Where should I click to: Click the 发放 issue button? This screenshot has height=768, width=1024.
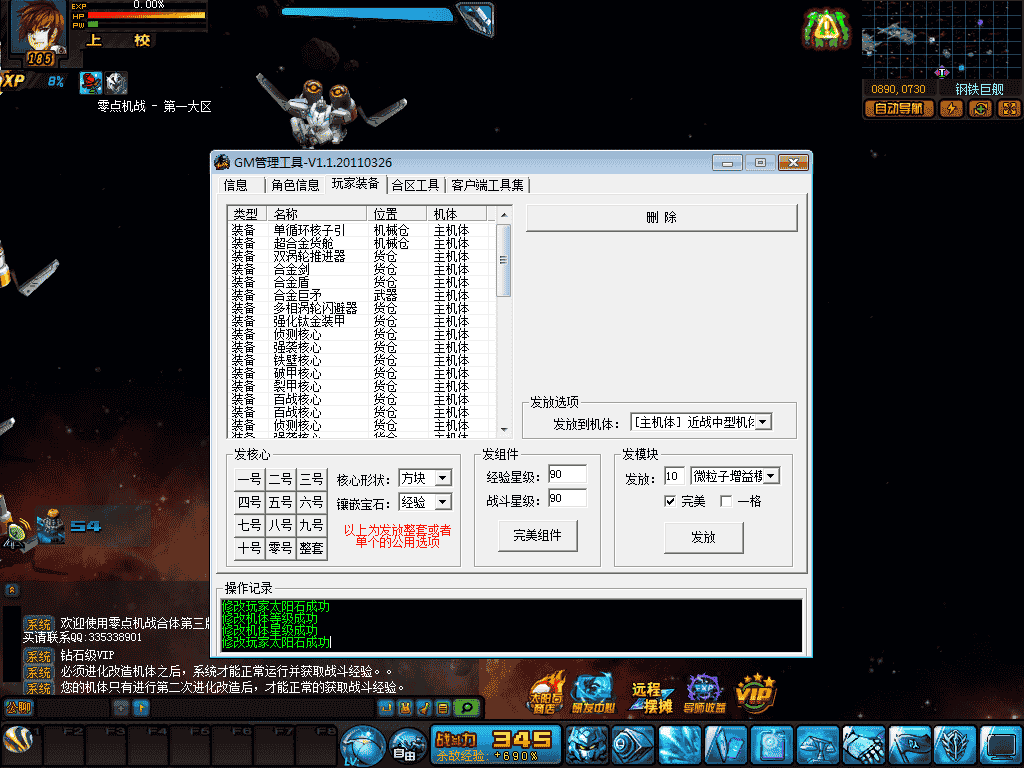click(703, 537)
